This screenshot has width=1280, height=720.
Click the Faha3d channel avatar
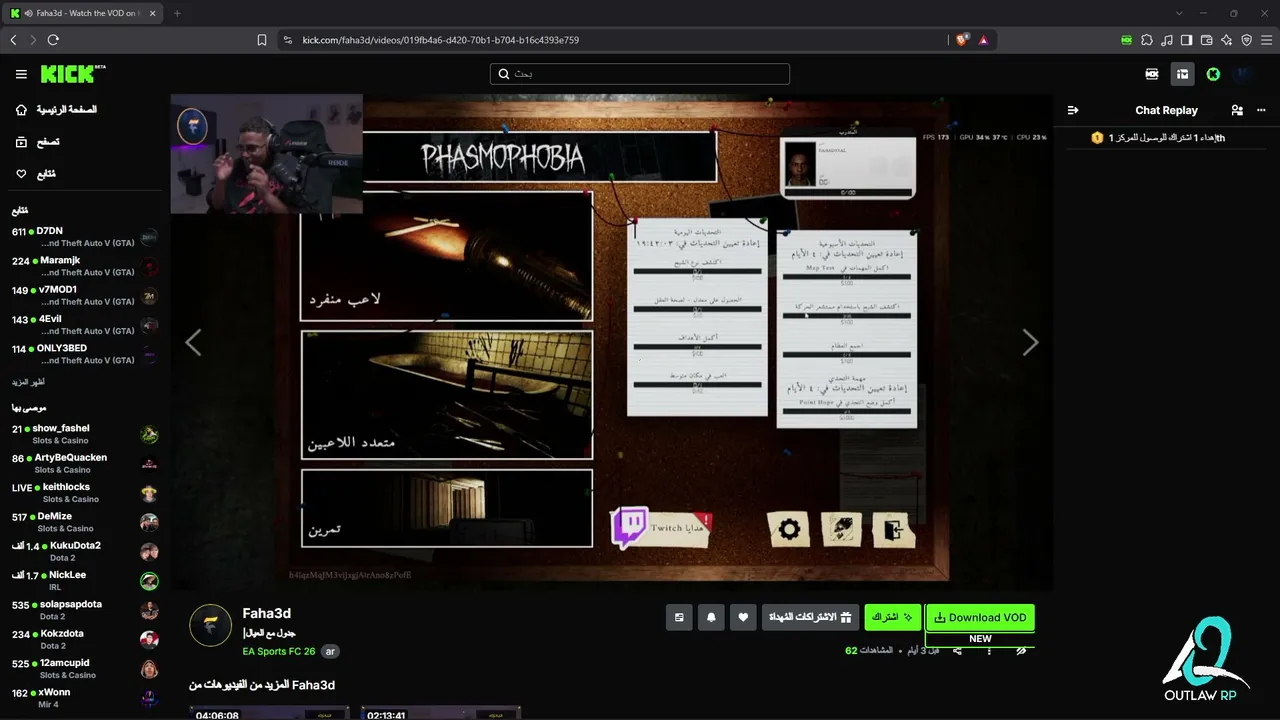(x=211, y=625)
